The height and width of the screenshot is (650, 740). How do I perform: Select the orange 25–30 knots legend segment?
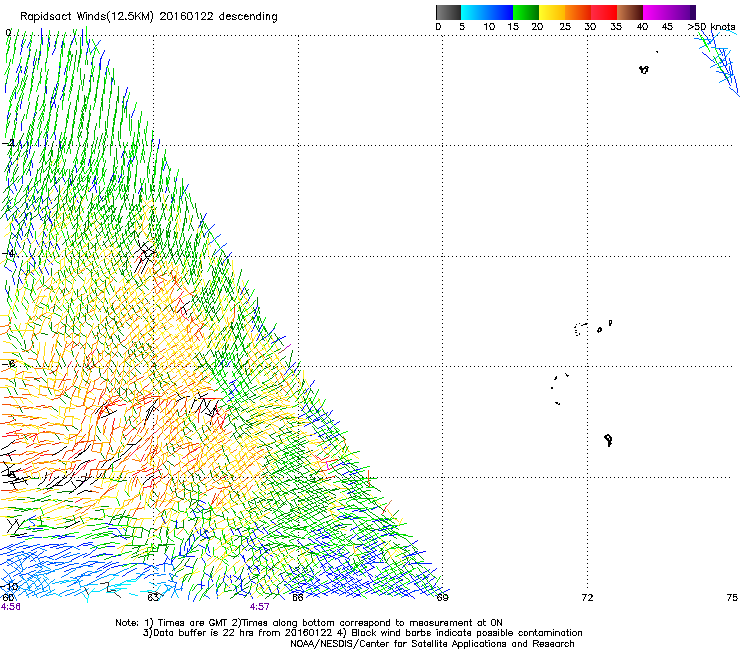(578, 12)
